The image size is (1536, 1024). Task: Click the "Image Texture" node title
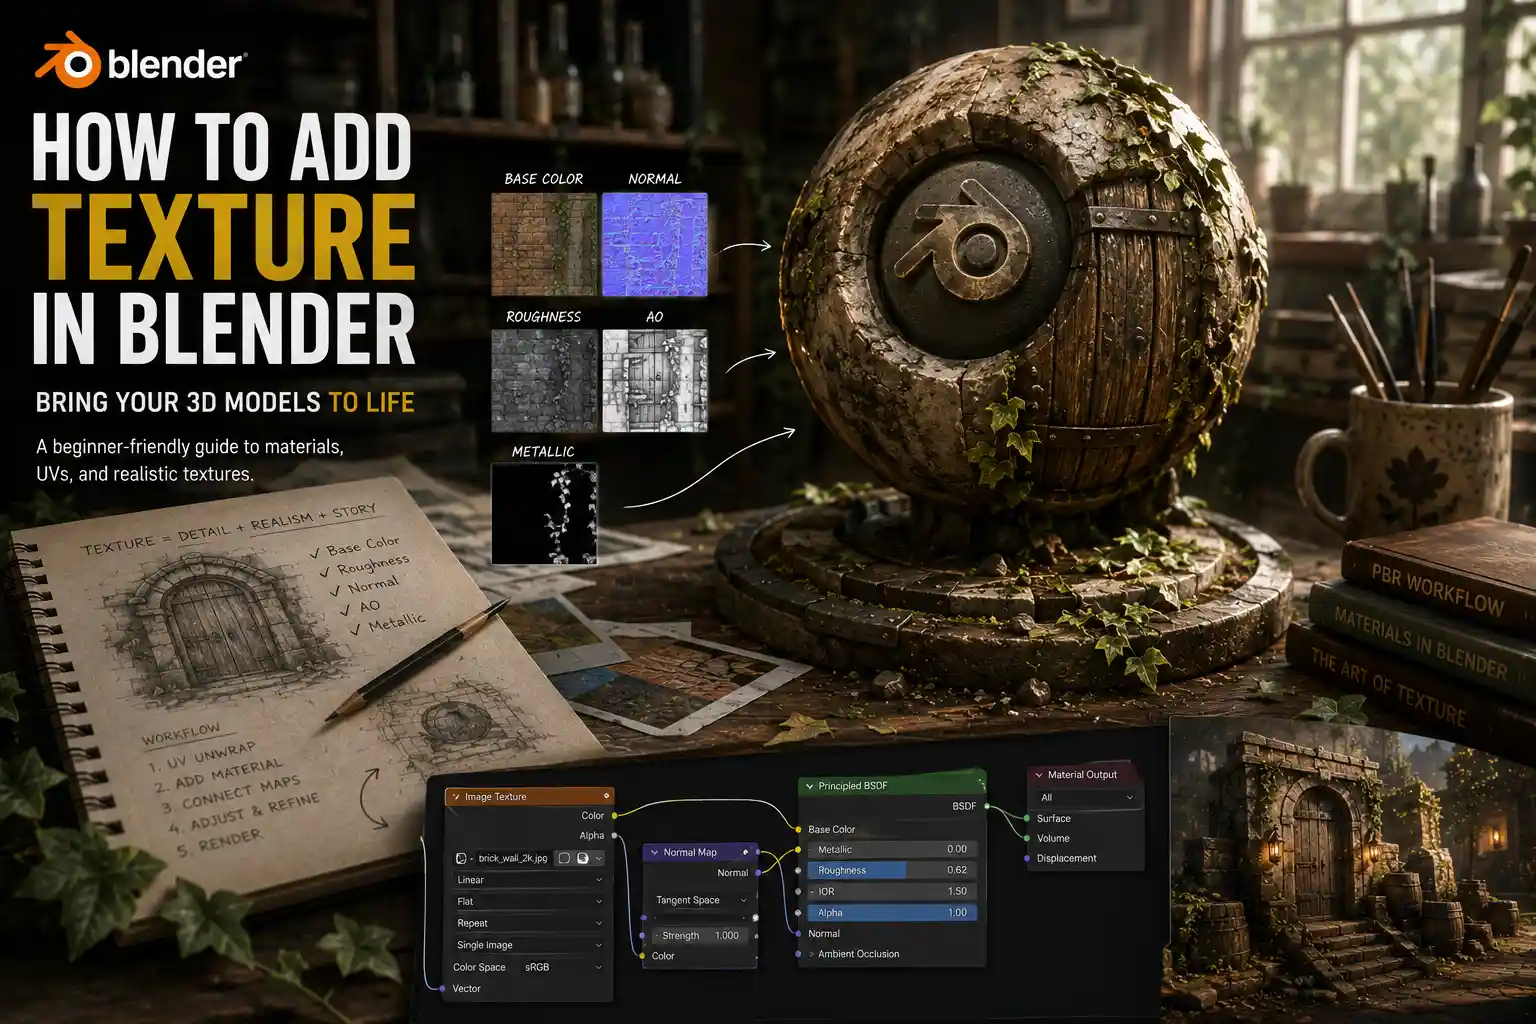[495, 797]
